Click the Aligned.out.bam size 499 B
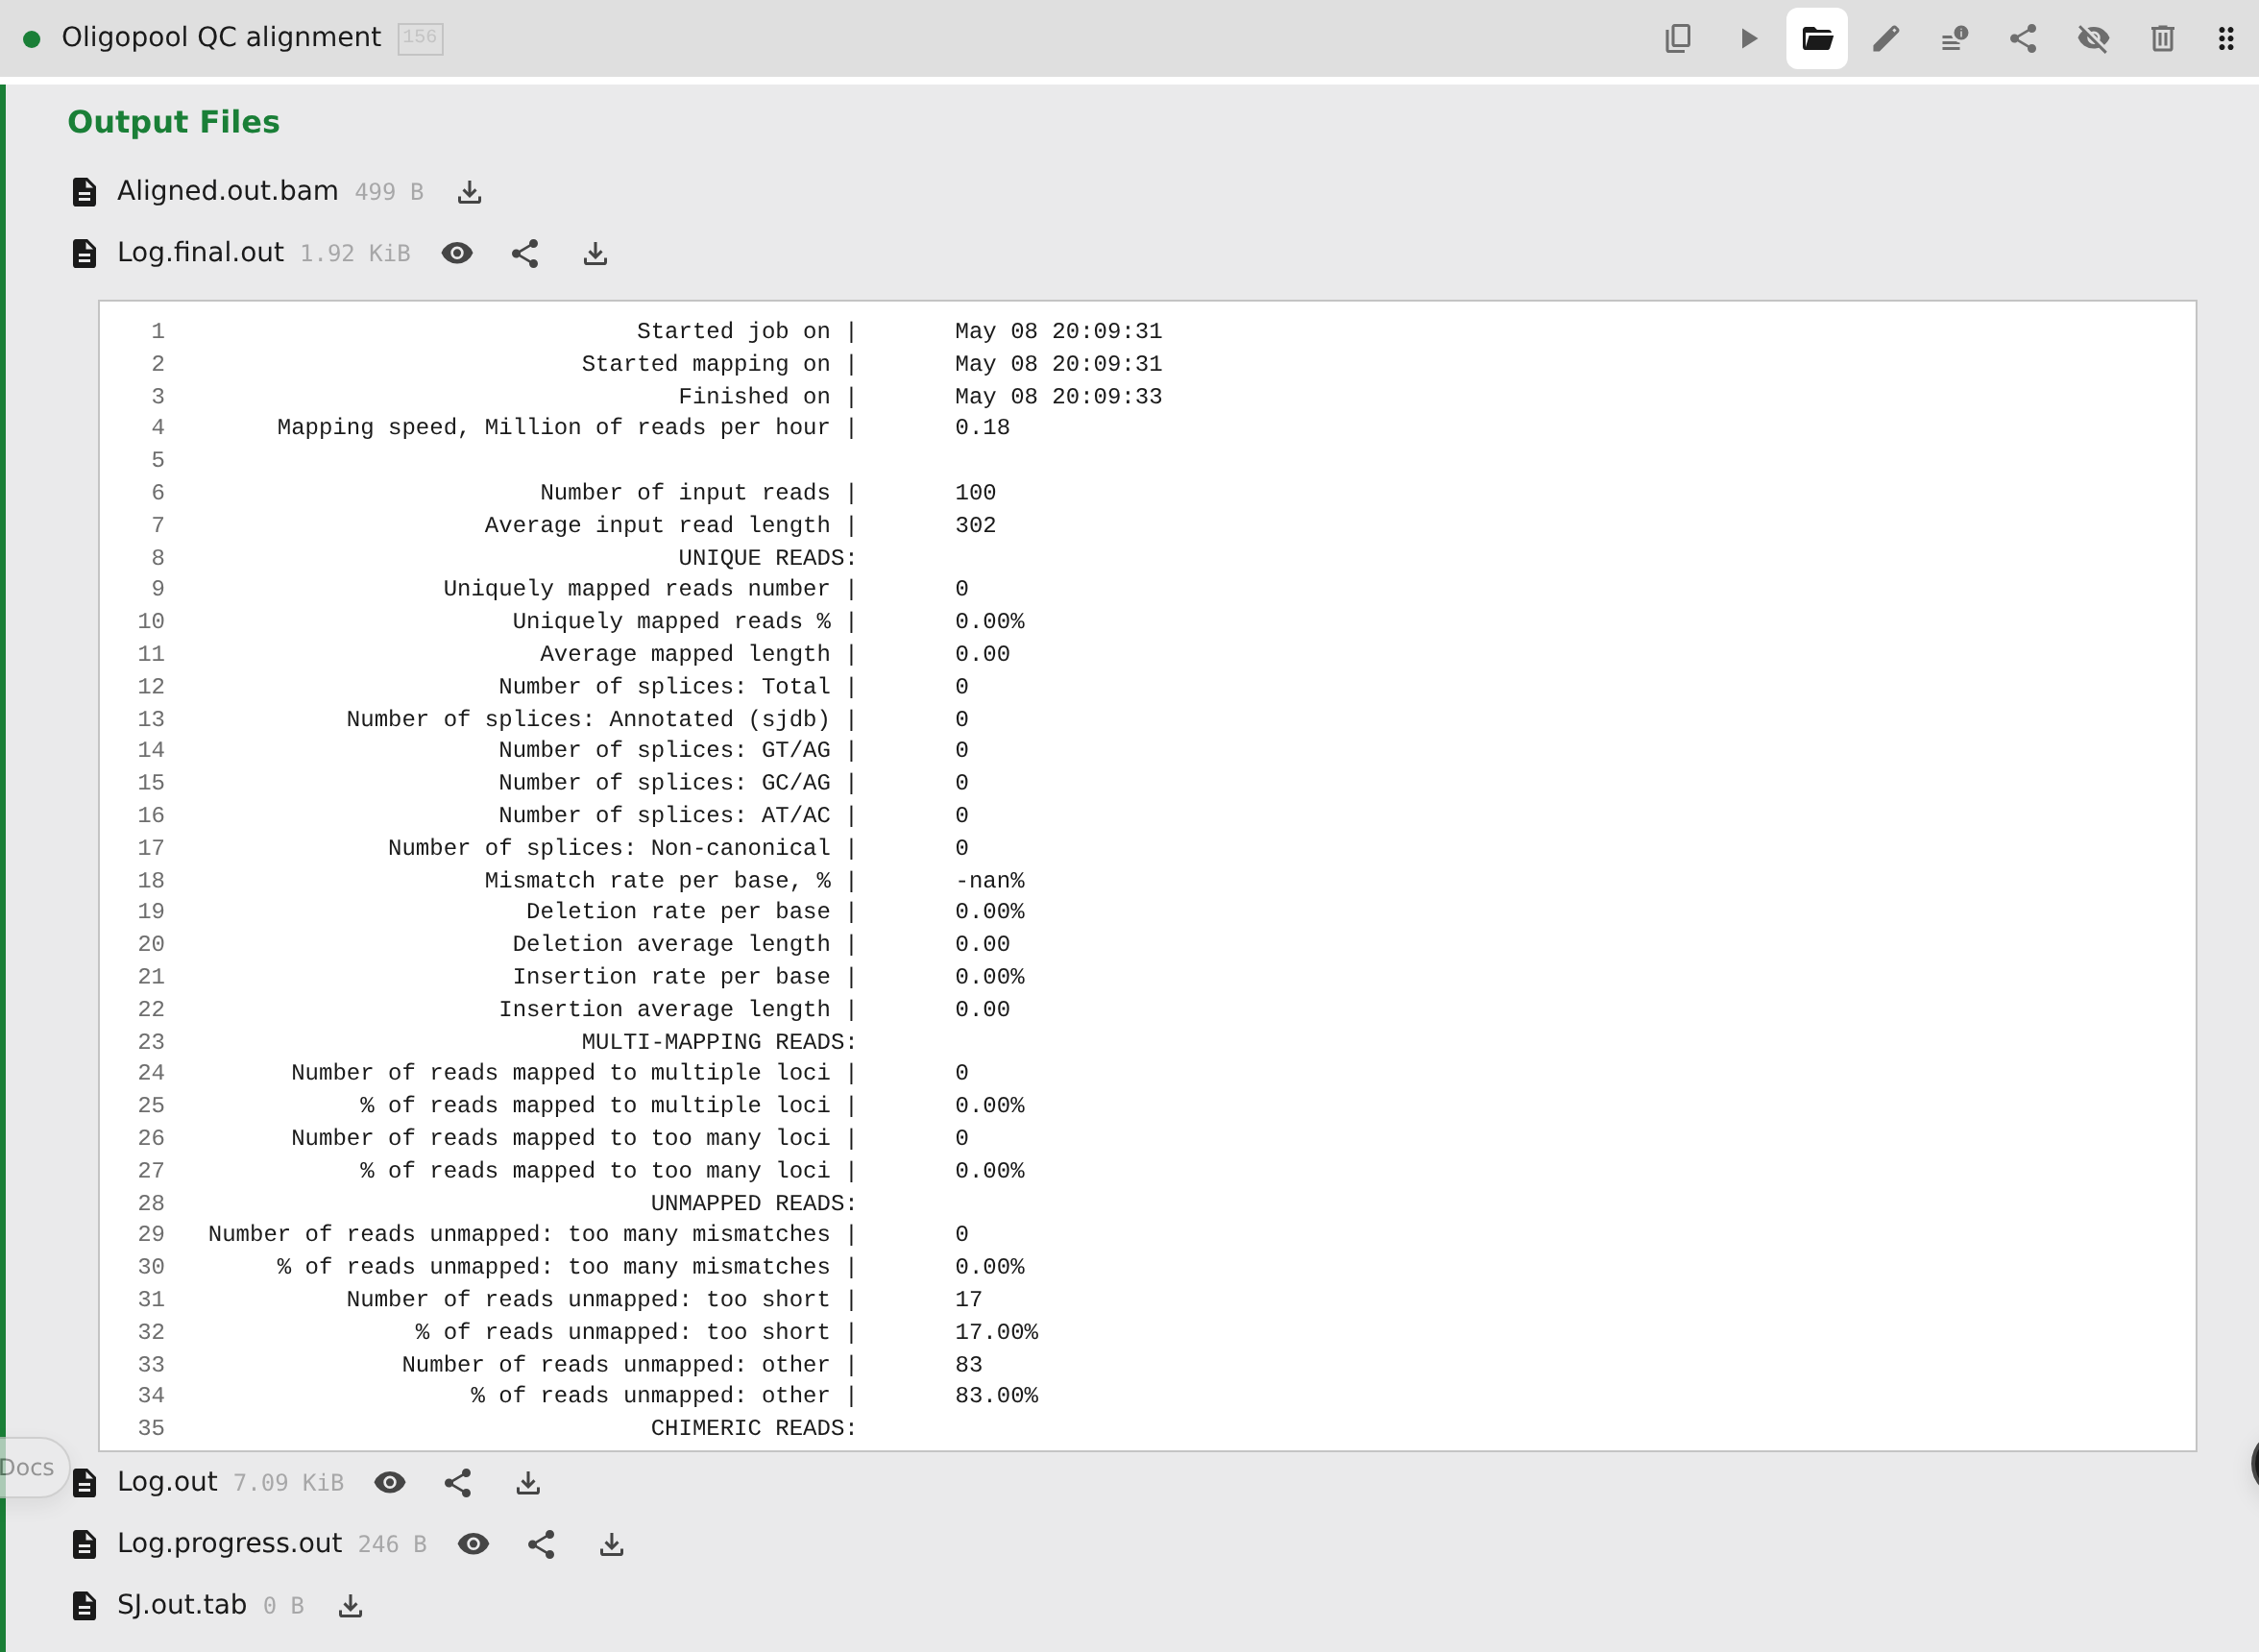Screen dimensions: 2259x1652 389,192
